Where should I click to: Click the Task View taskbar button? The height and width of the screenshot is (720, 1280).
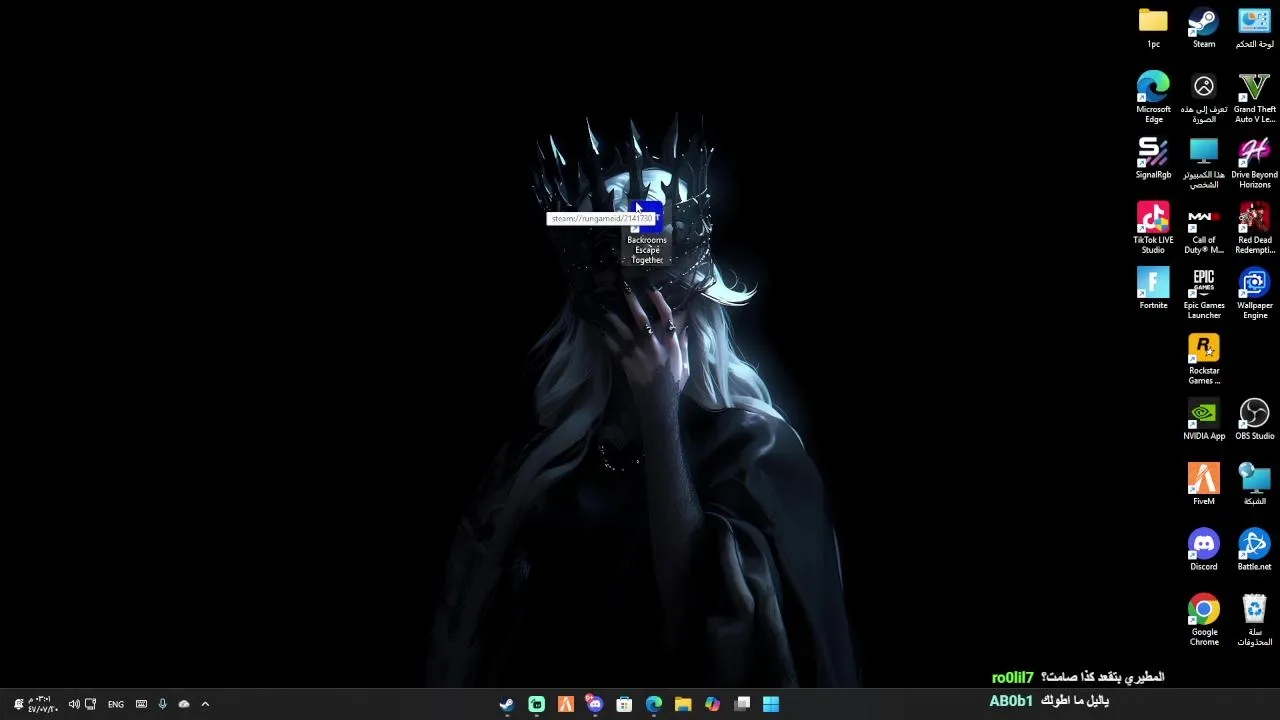pos(742,704)
